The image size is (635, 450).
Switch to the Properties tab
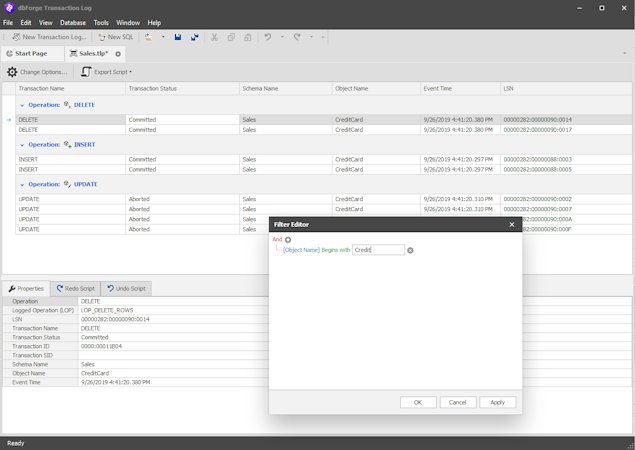(26, 288)
